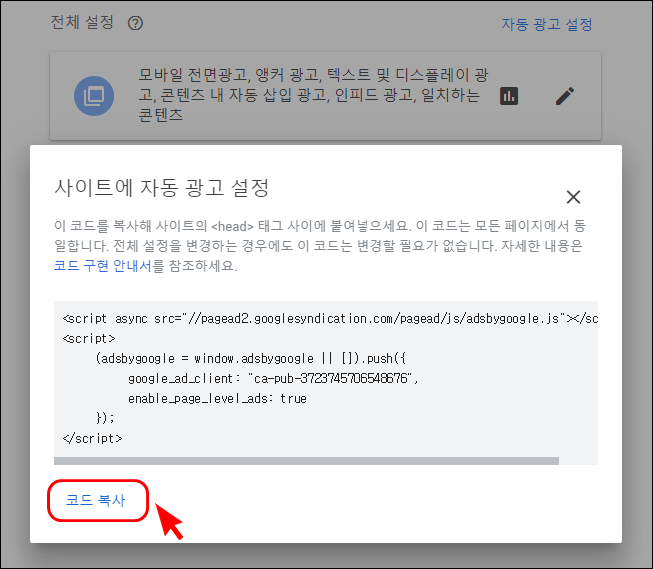653x569 pixels.
Task: Click the enable_page_level_ads: true line
Action: [217, 399]
